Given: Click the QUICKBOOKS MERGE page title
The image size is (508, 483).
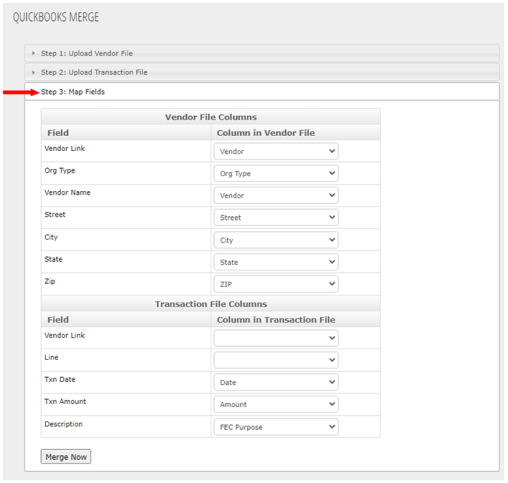Looking at the screenshot, I should pos(56,17).
